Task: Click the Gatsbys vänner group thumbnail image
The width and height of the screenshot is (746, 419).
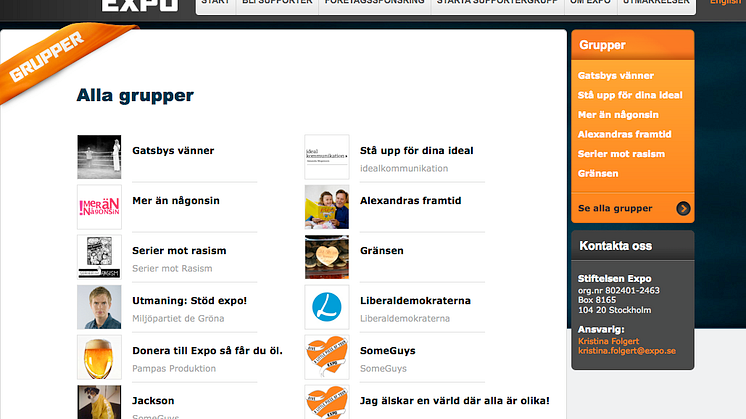Action: (x=99, y=157)
